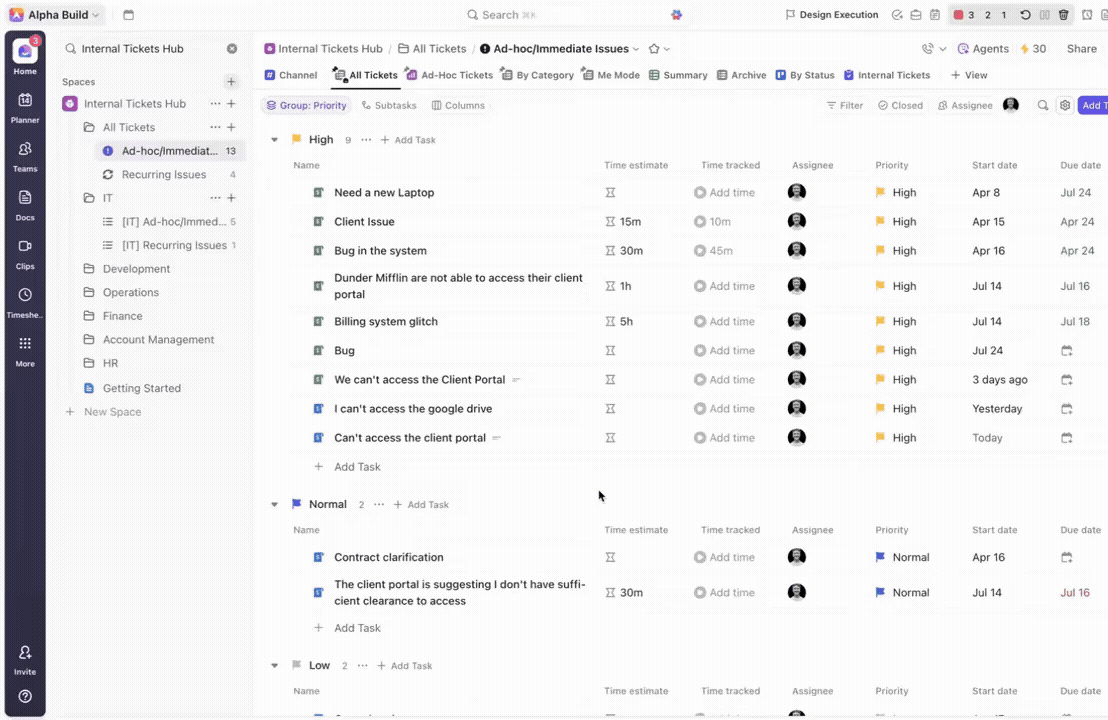Open Docs in the left sidebar

pyautogui.click(x=25, y=203)
